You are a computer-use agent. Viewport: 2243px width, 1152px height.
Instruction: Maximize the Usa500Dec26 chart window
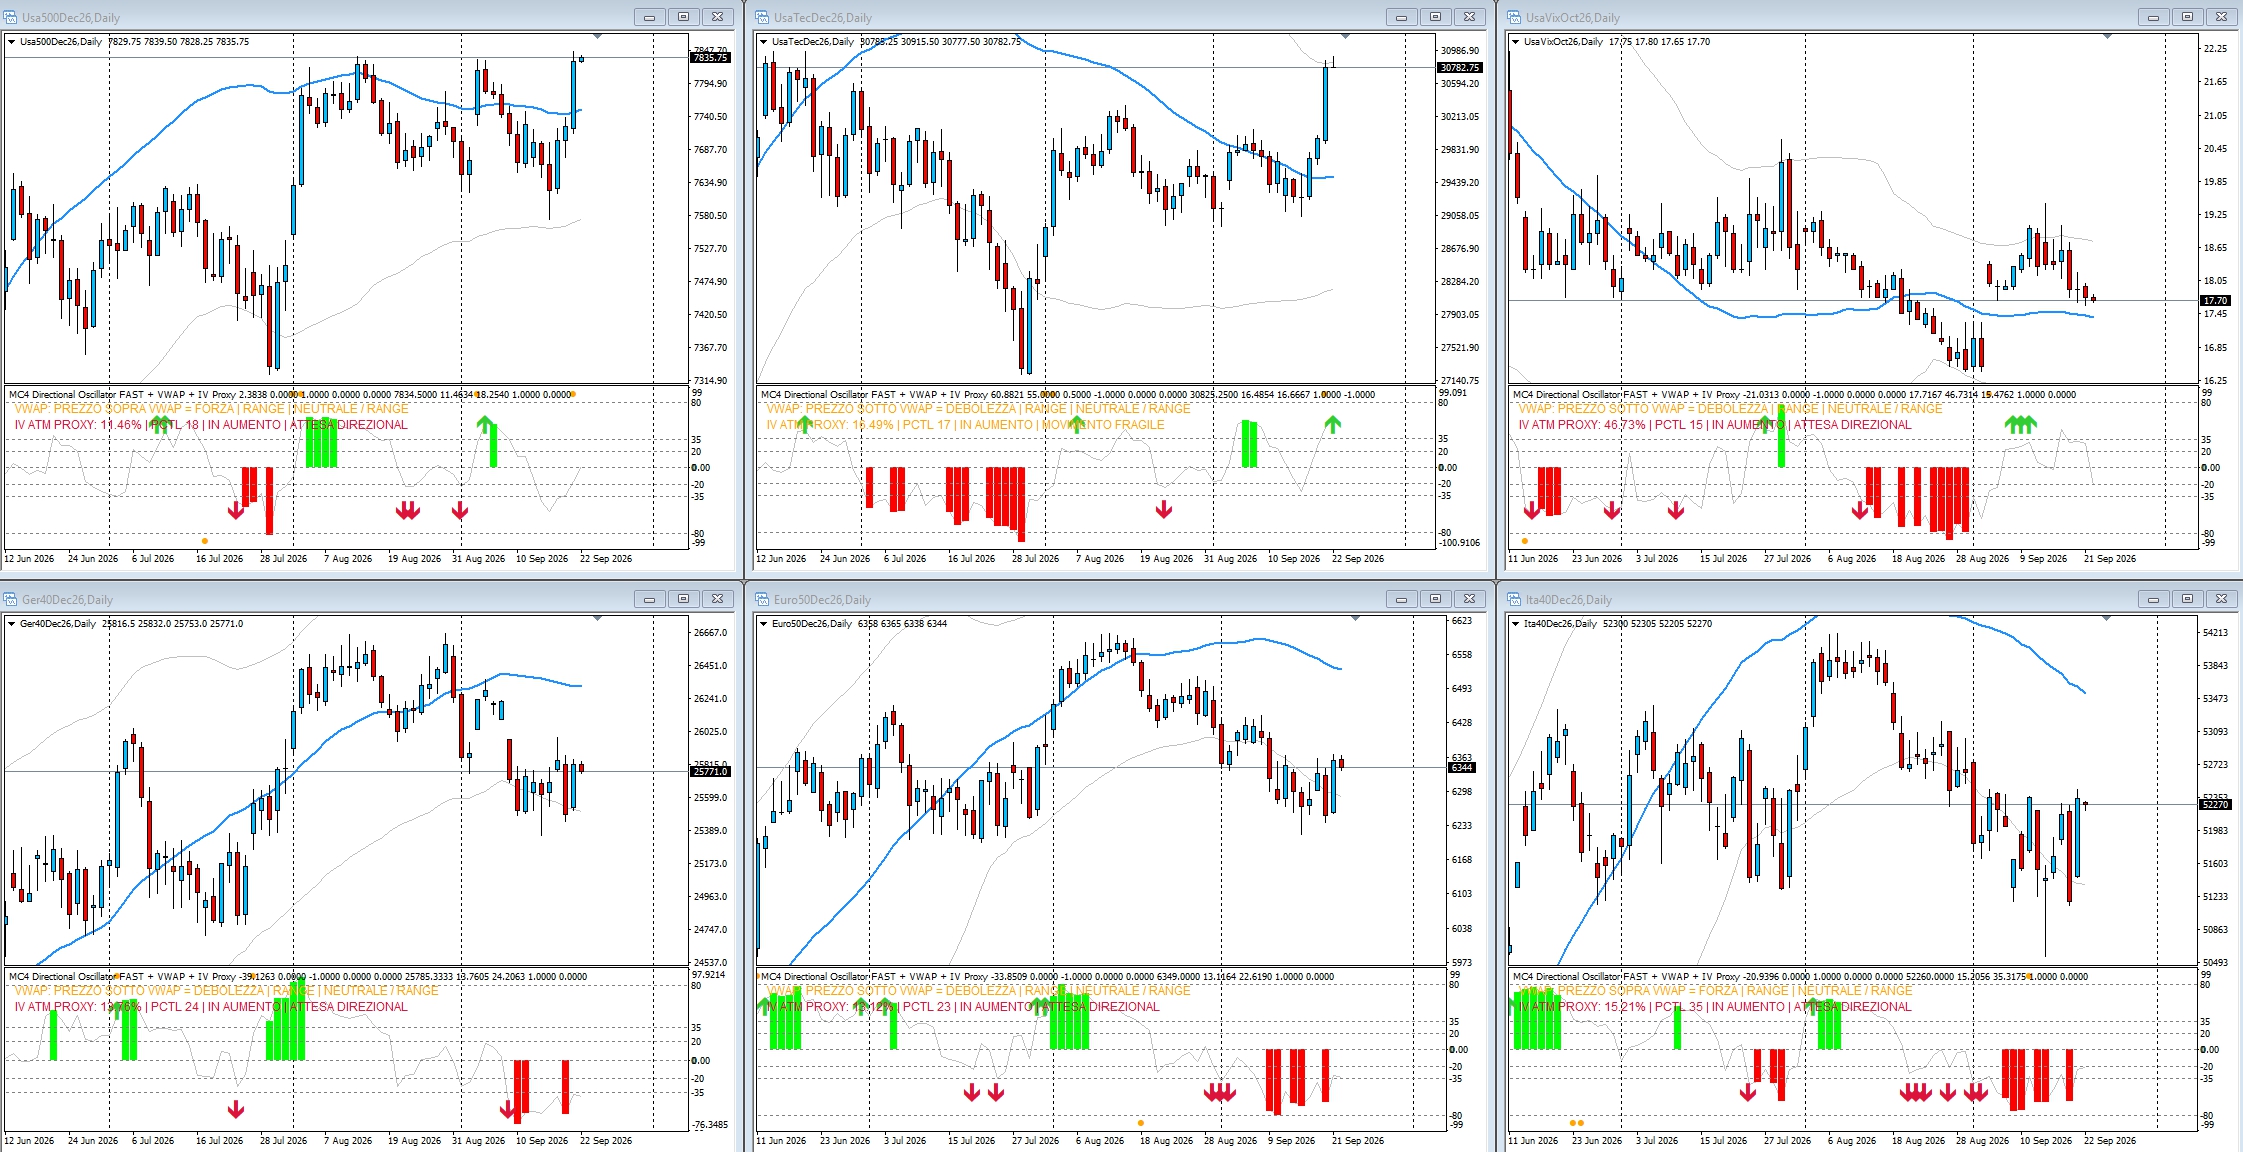click(683, 17)
